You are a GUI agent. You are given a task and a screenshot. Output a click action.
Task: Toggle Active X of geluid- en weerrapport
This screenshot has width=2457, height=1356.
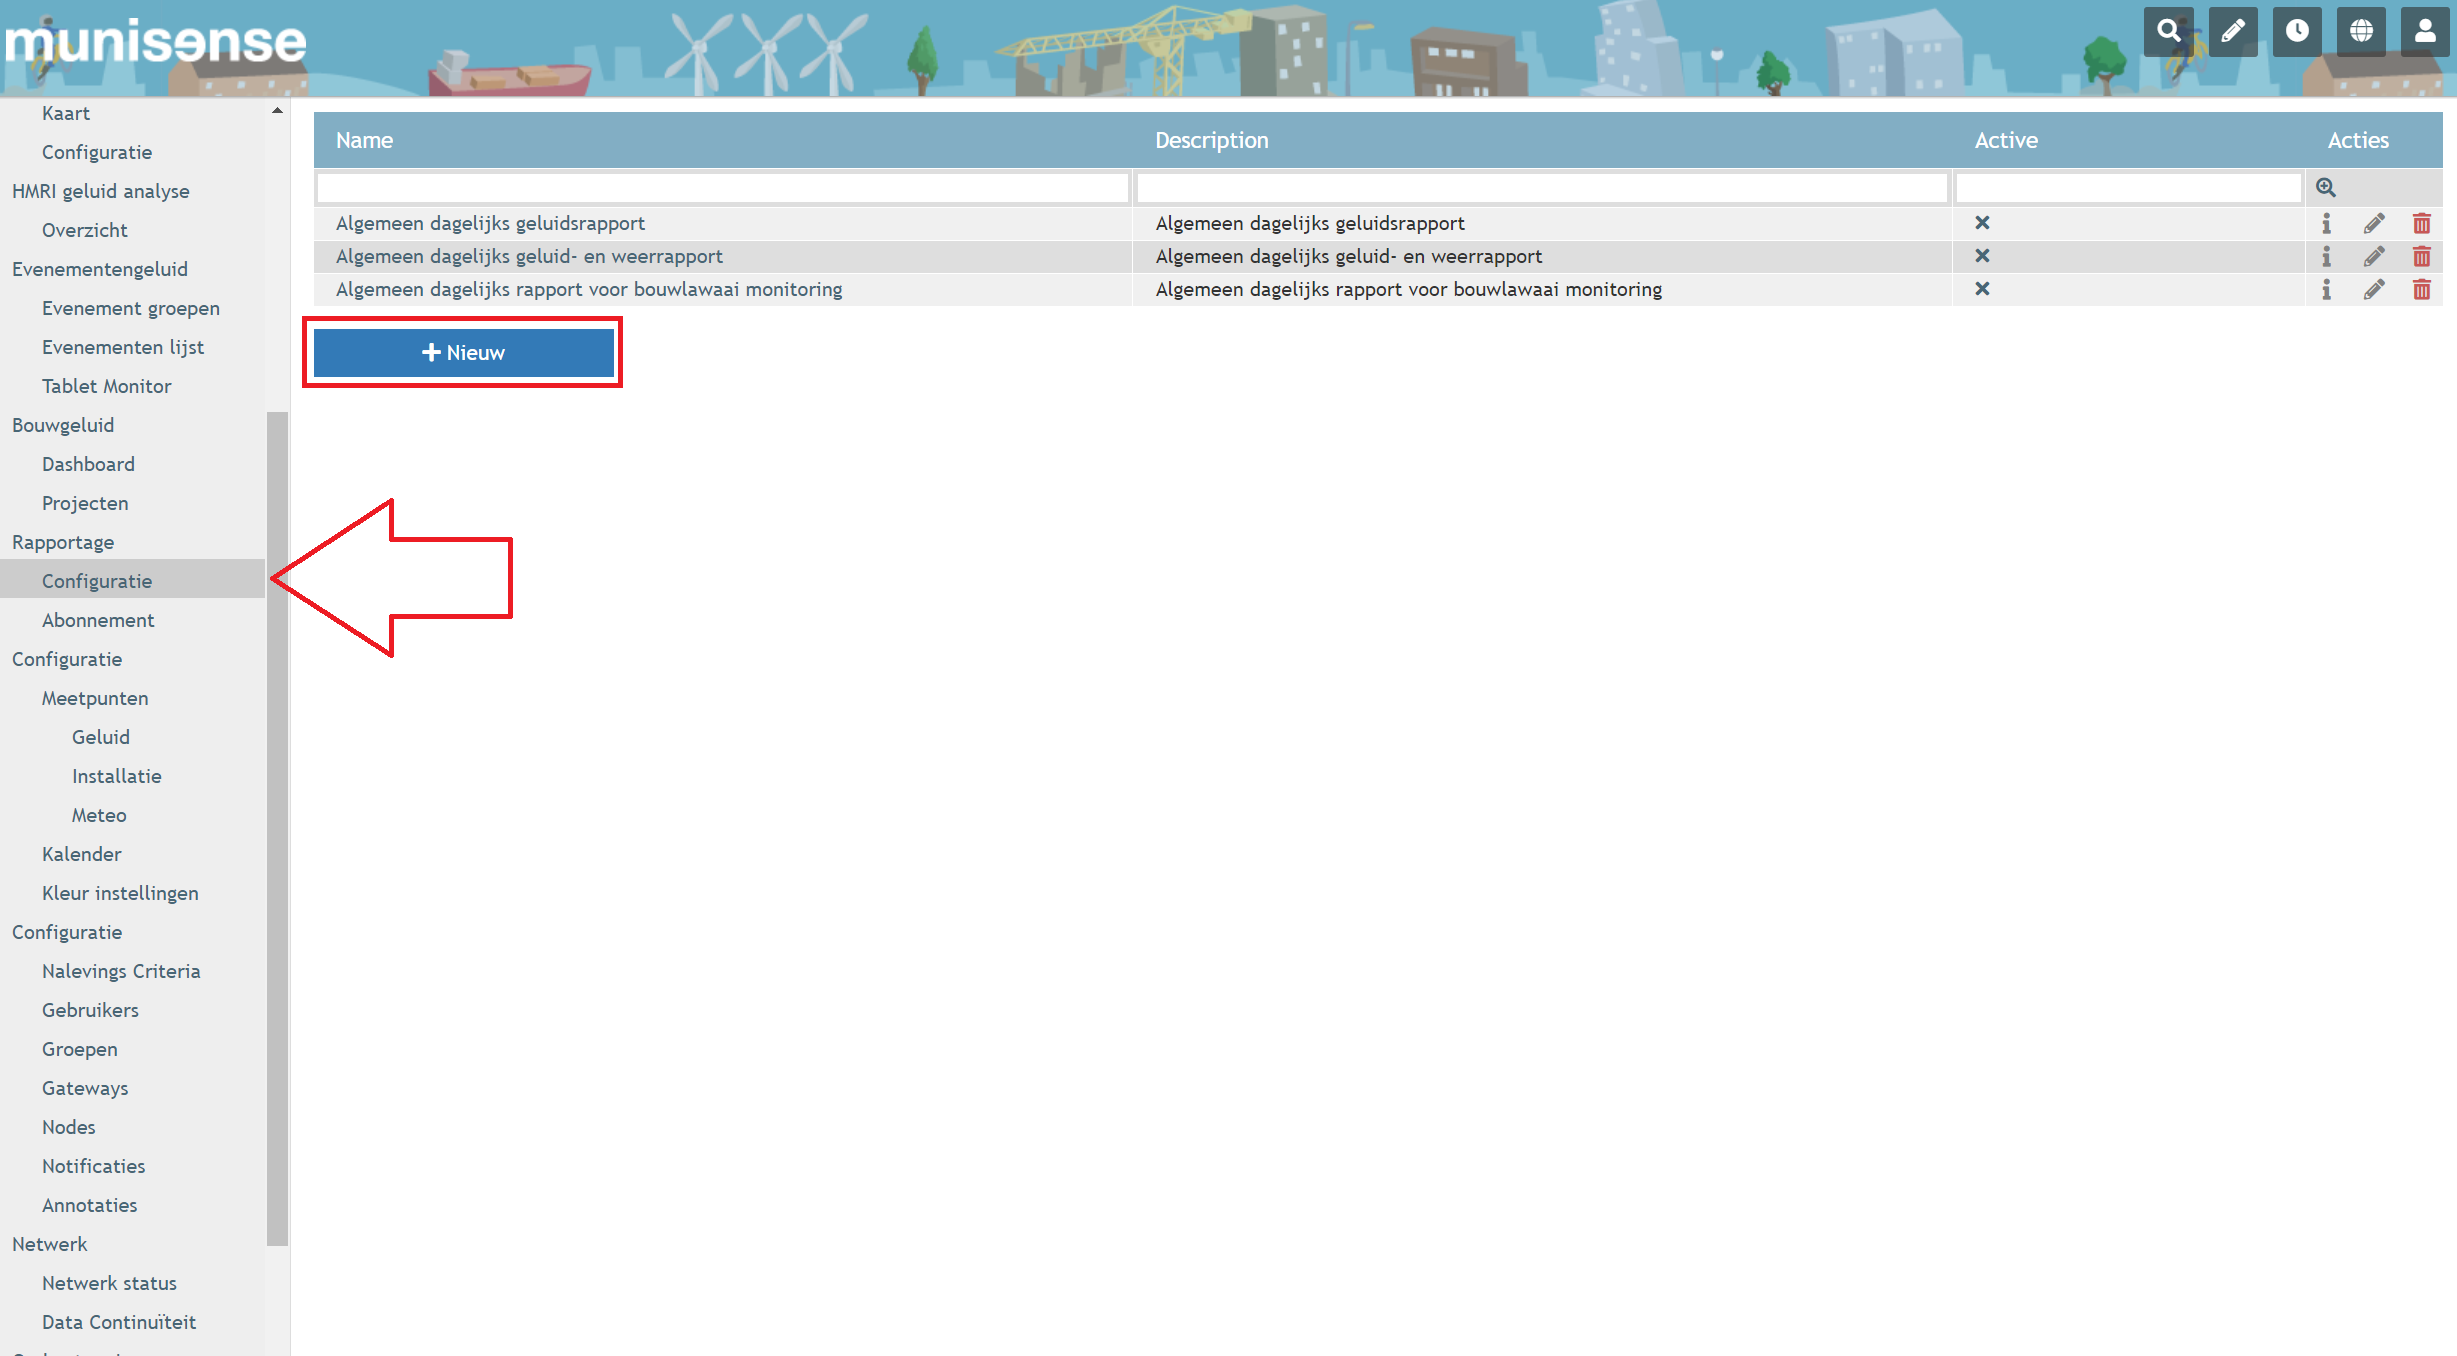coord(1982,255)
